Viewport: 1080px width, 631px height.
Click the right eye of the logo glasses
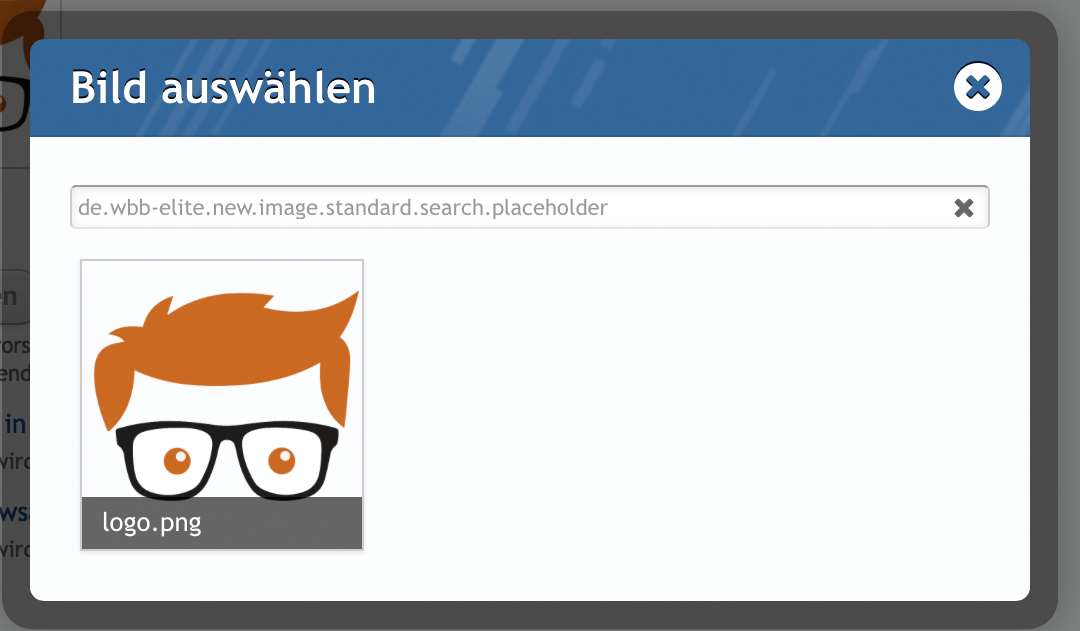point(281,459)
